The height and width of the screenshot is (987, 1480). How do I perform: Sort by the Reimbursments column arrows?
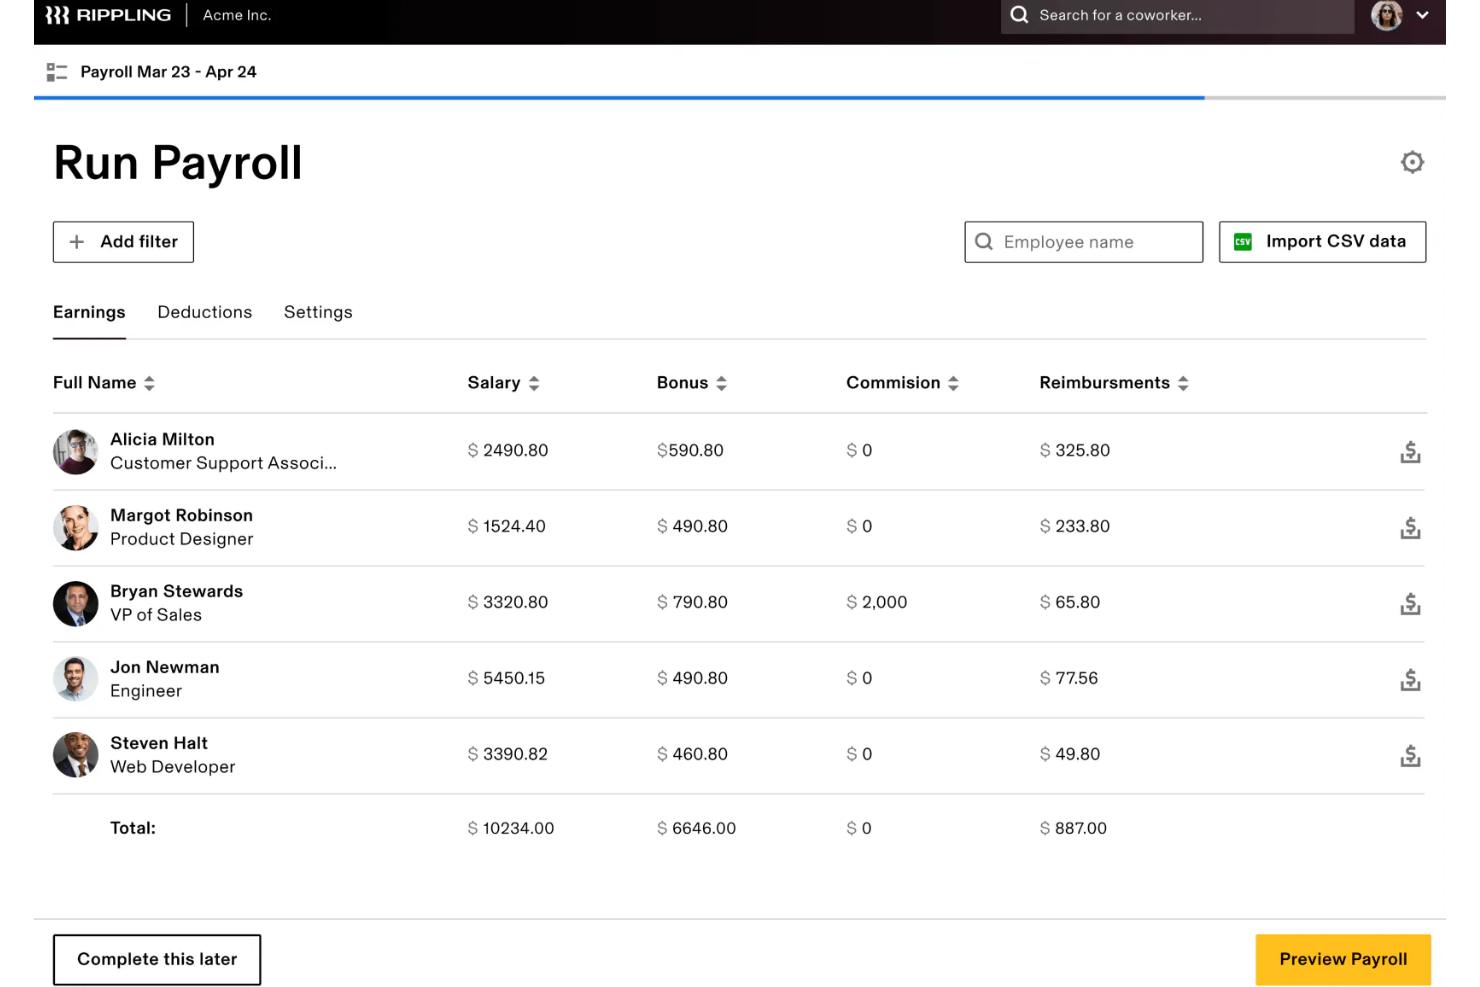1183,383
